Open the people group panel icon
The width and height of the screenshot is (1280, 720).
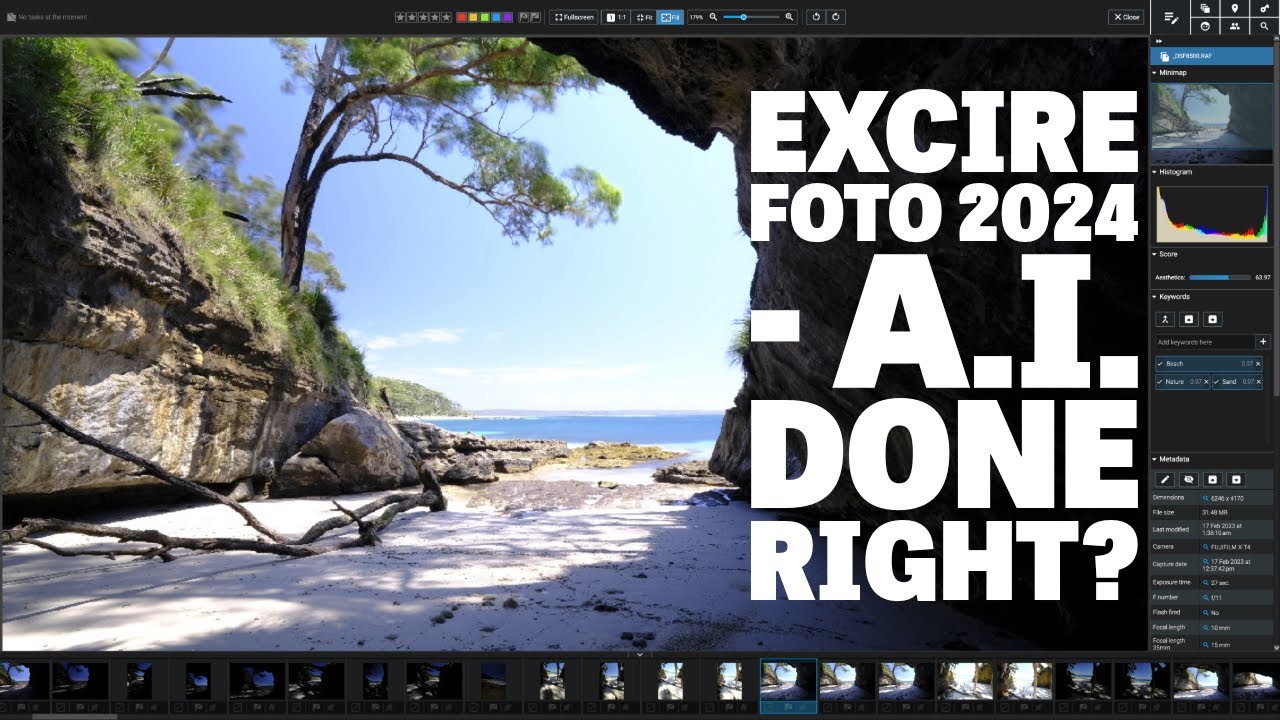point(1234,27)
